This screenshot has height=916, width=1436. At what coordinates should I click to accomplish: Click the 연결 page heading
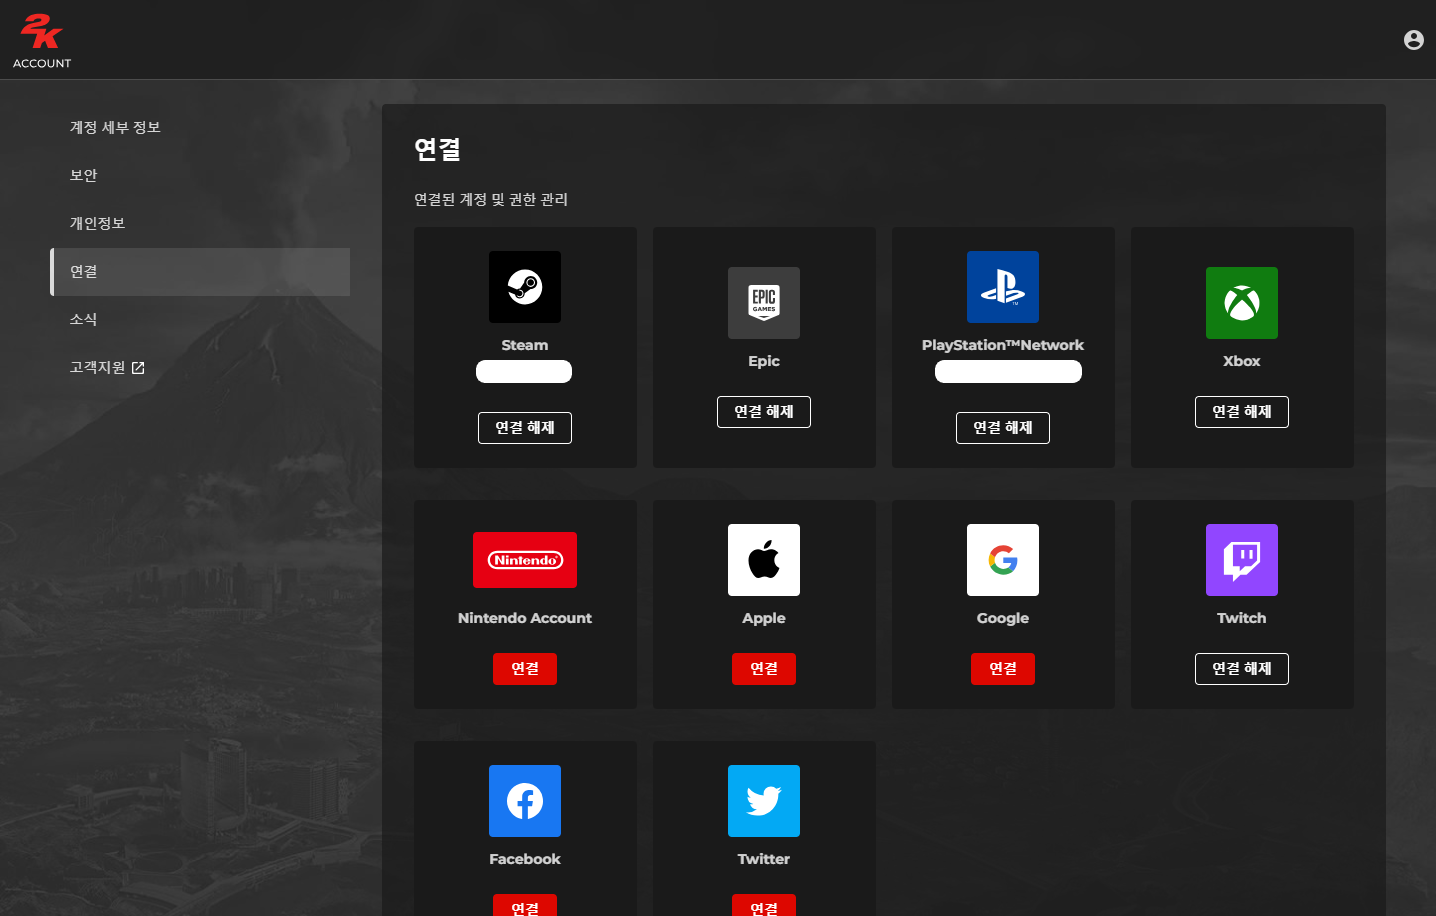[x=438, y=149]
